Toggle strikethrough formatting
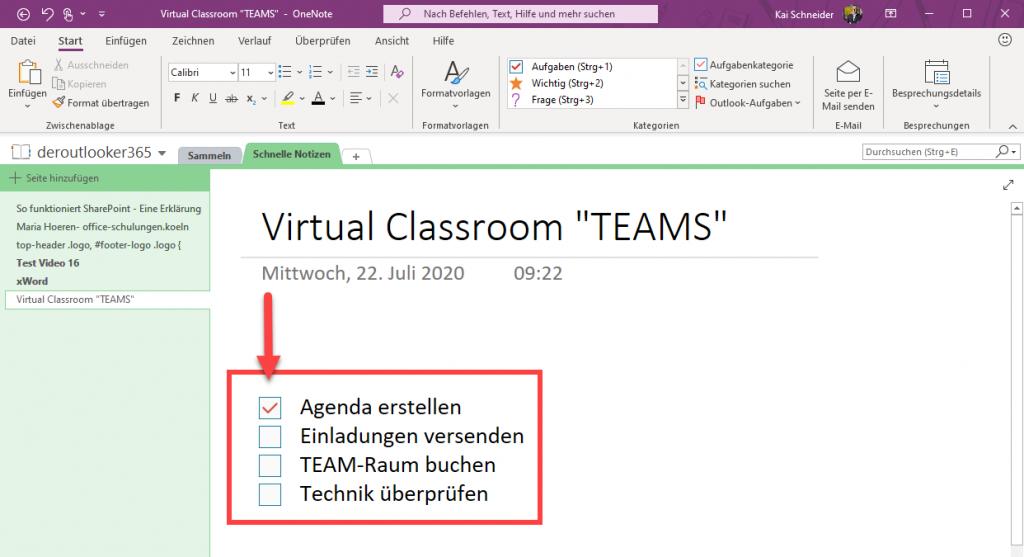The width and height of the screenshot is (1024, 557). (231, 99)
